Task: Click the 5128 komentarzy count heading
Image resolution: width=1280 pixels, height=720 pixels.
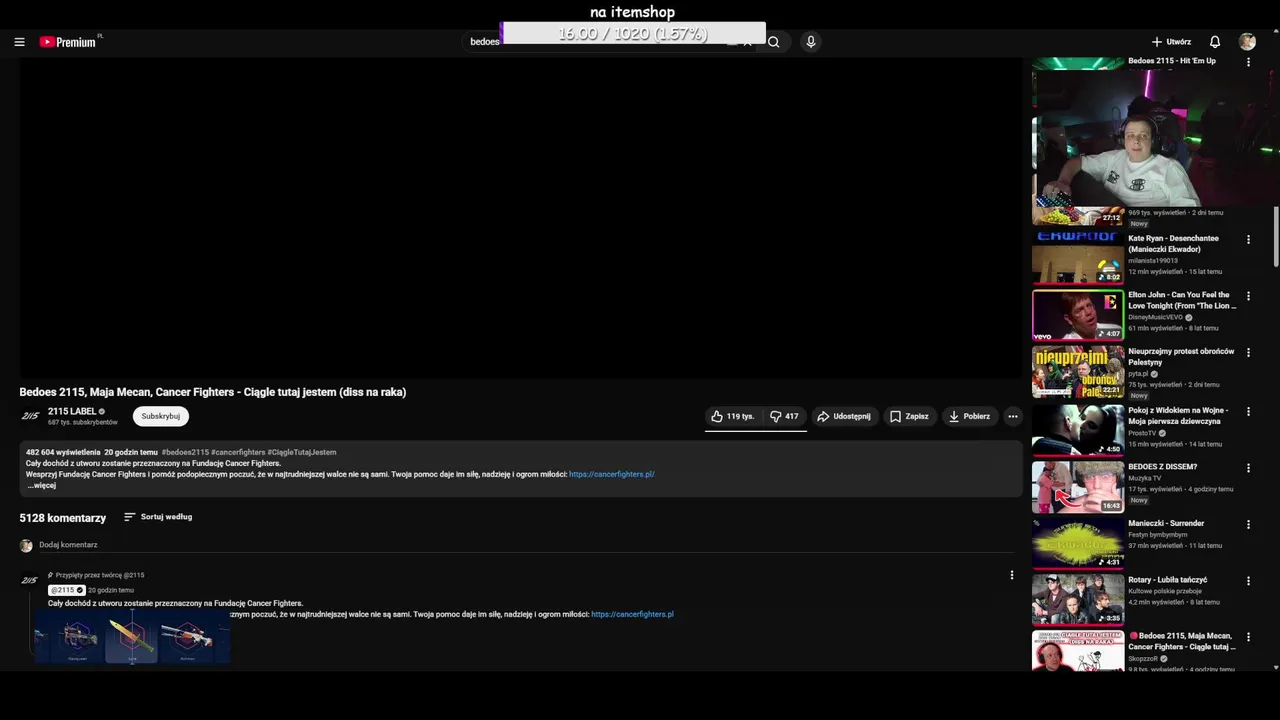Action: pyautogui.click(x=63, y=518)
